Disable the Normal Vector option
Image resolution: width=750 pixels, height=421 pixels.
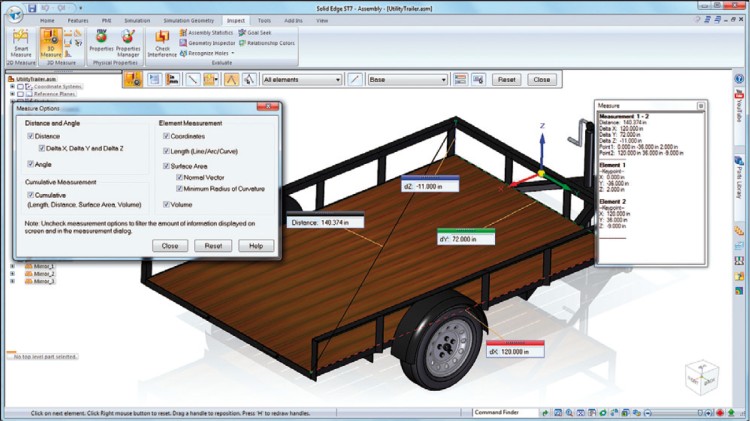(x=178, y=176)
